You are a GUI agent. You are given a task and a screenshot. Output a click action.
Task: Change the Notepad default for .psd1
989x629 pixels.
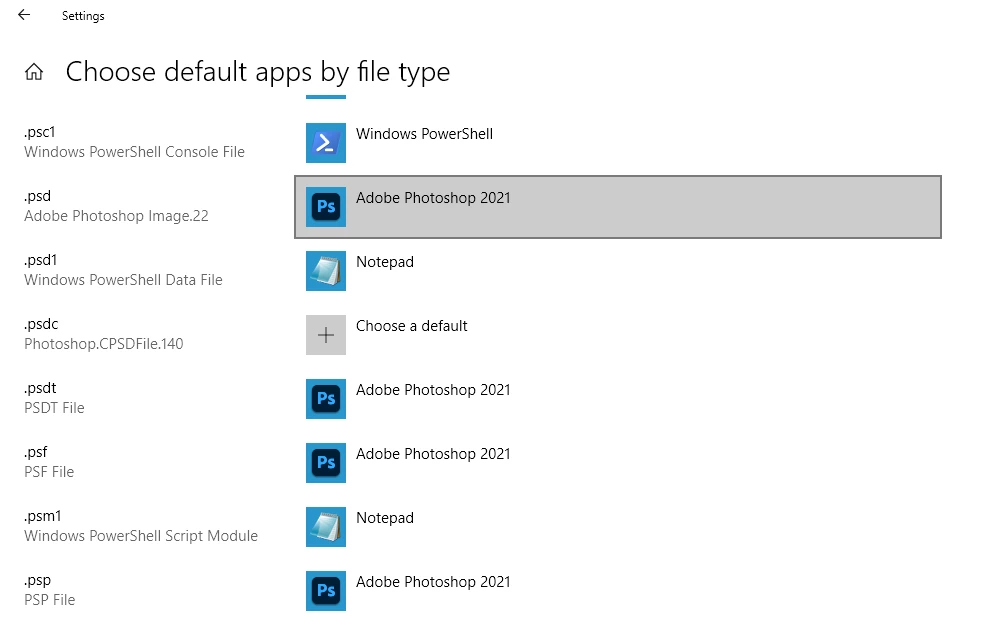point(617,271)
